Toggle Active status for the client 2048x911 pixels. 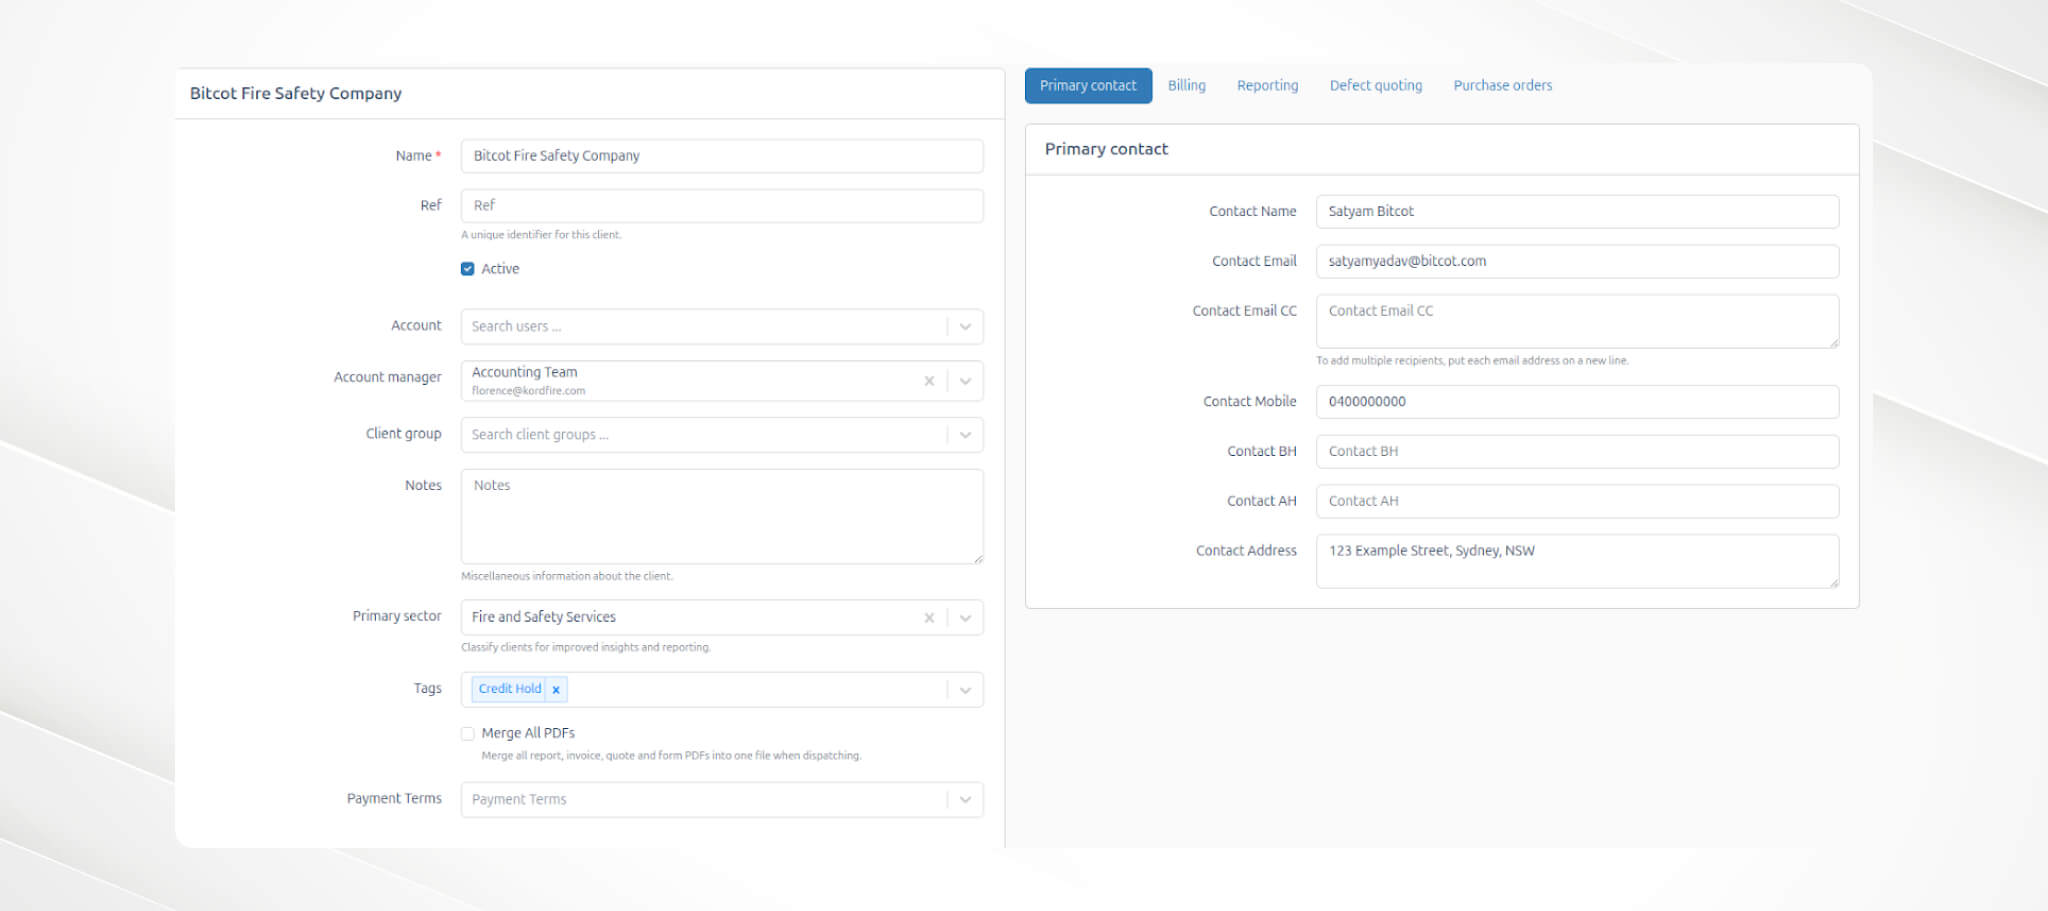click(x=467, y=268)
